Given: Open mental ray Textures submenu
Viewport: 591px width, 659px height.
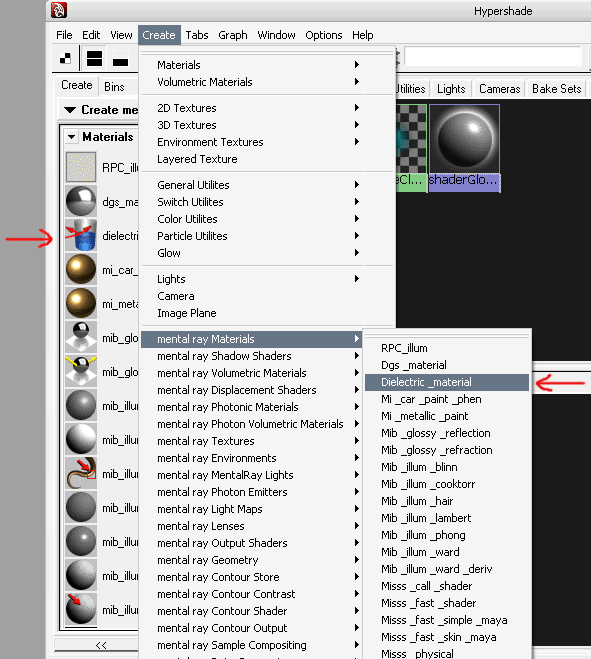Looking at the screenshot, I should (251, 441).
